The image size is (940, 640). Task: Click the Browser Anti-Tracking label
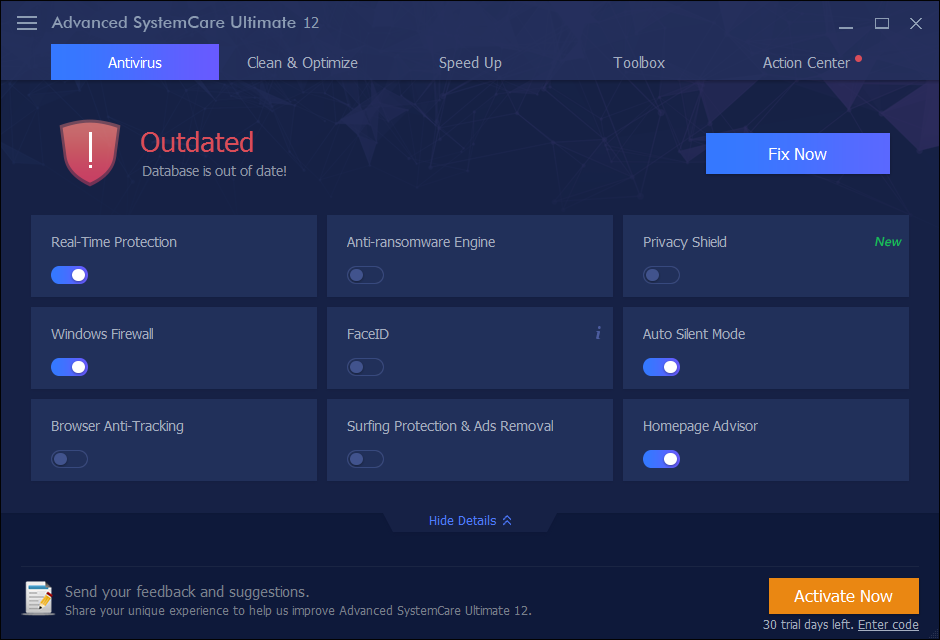[x=118, y=426]
